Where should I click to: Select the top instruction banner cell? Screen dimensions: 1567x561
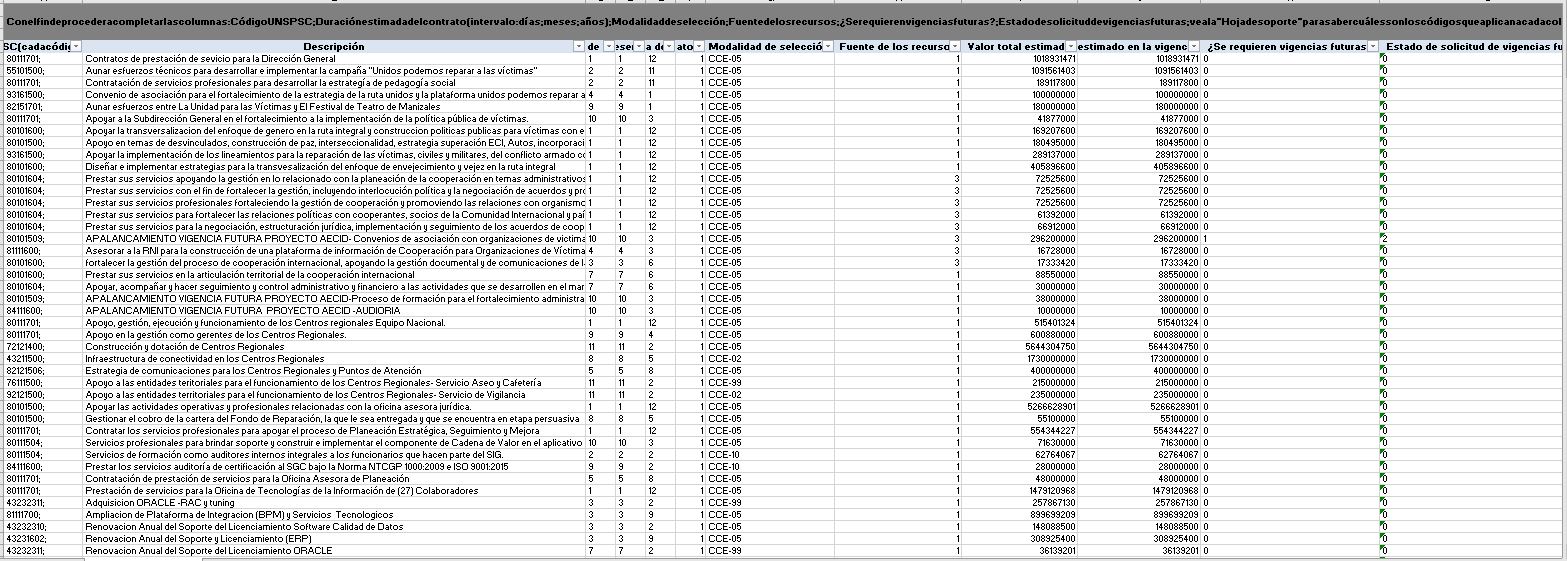[783, 22]
